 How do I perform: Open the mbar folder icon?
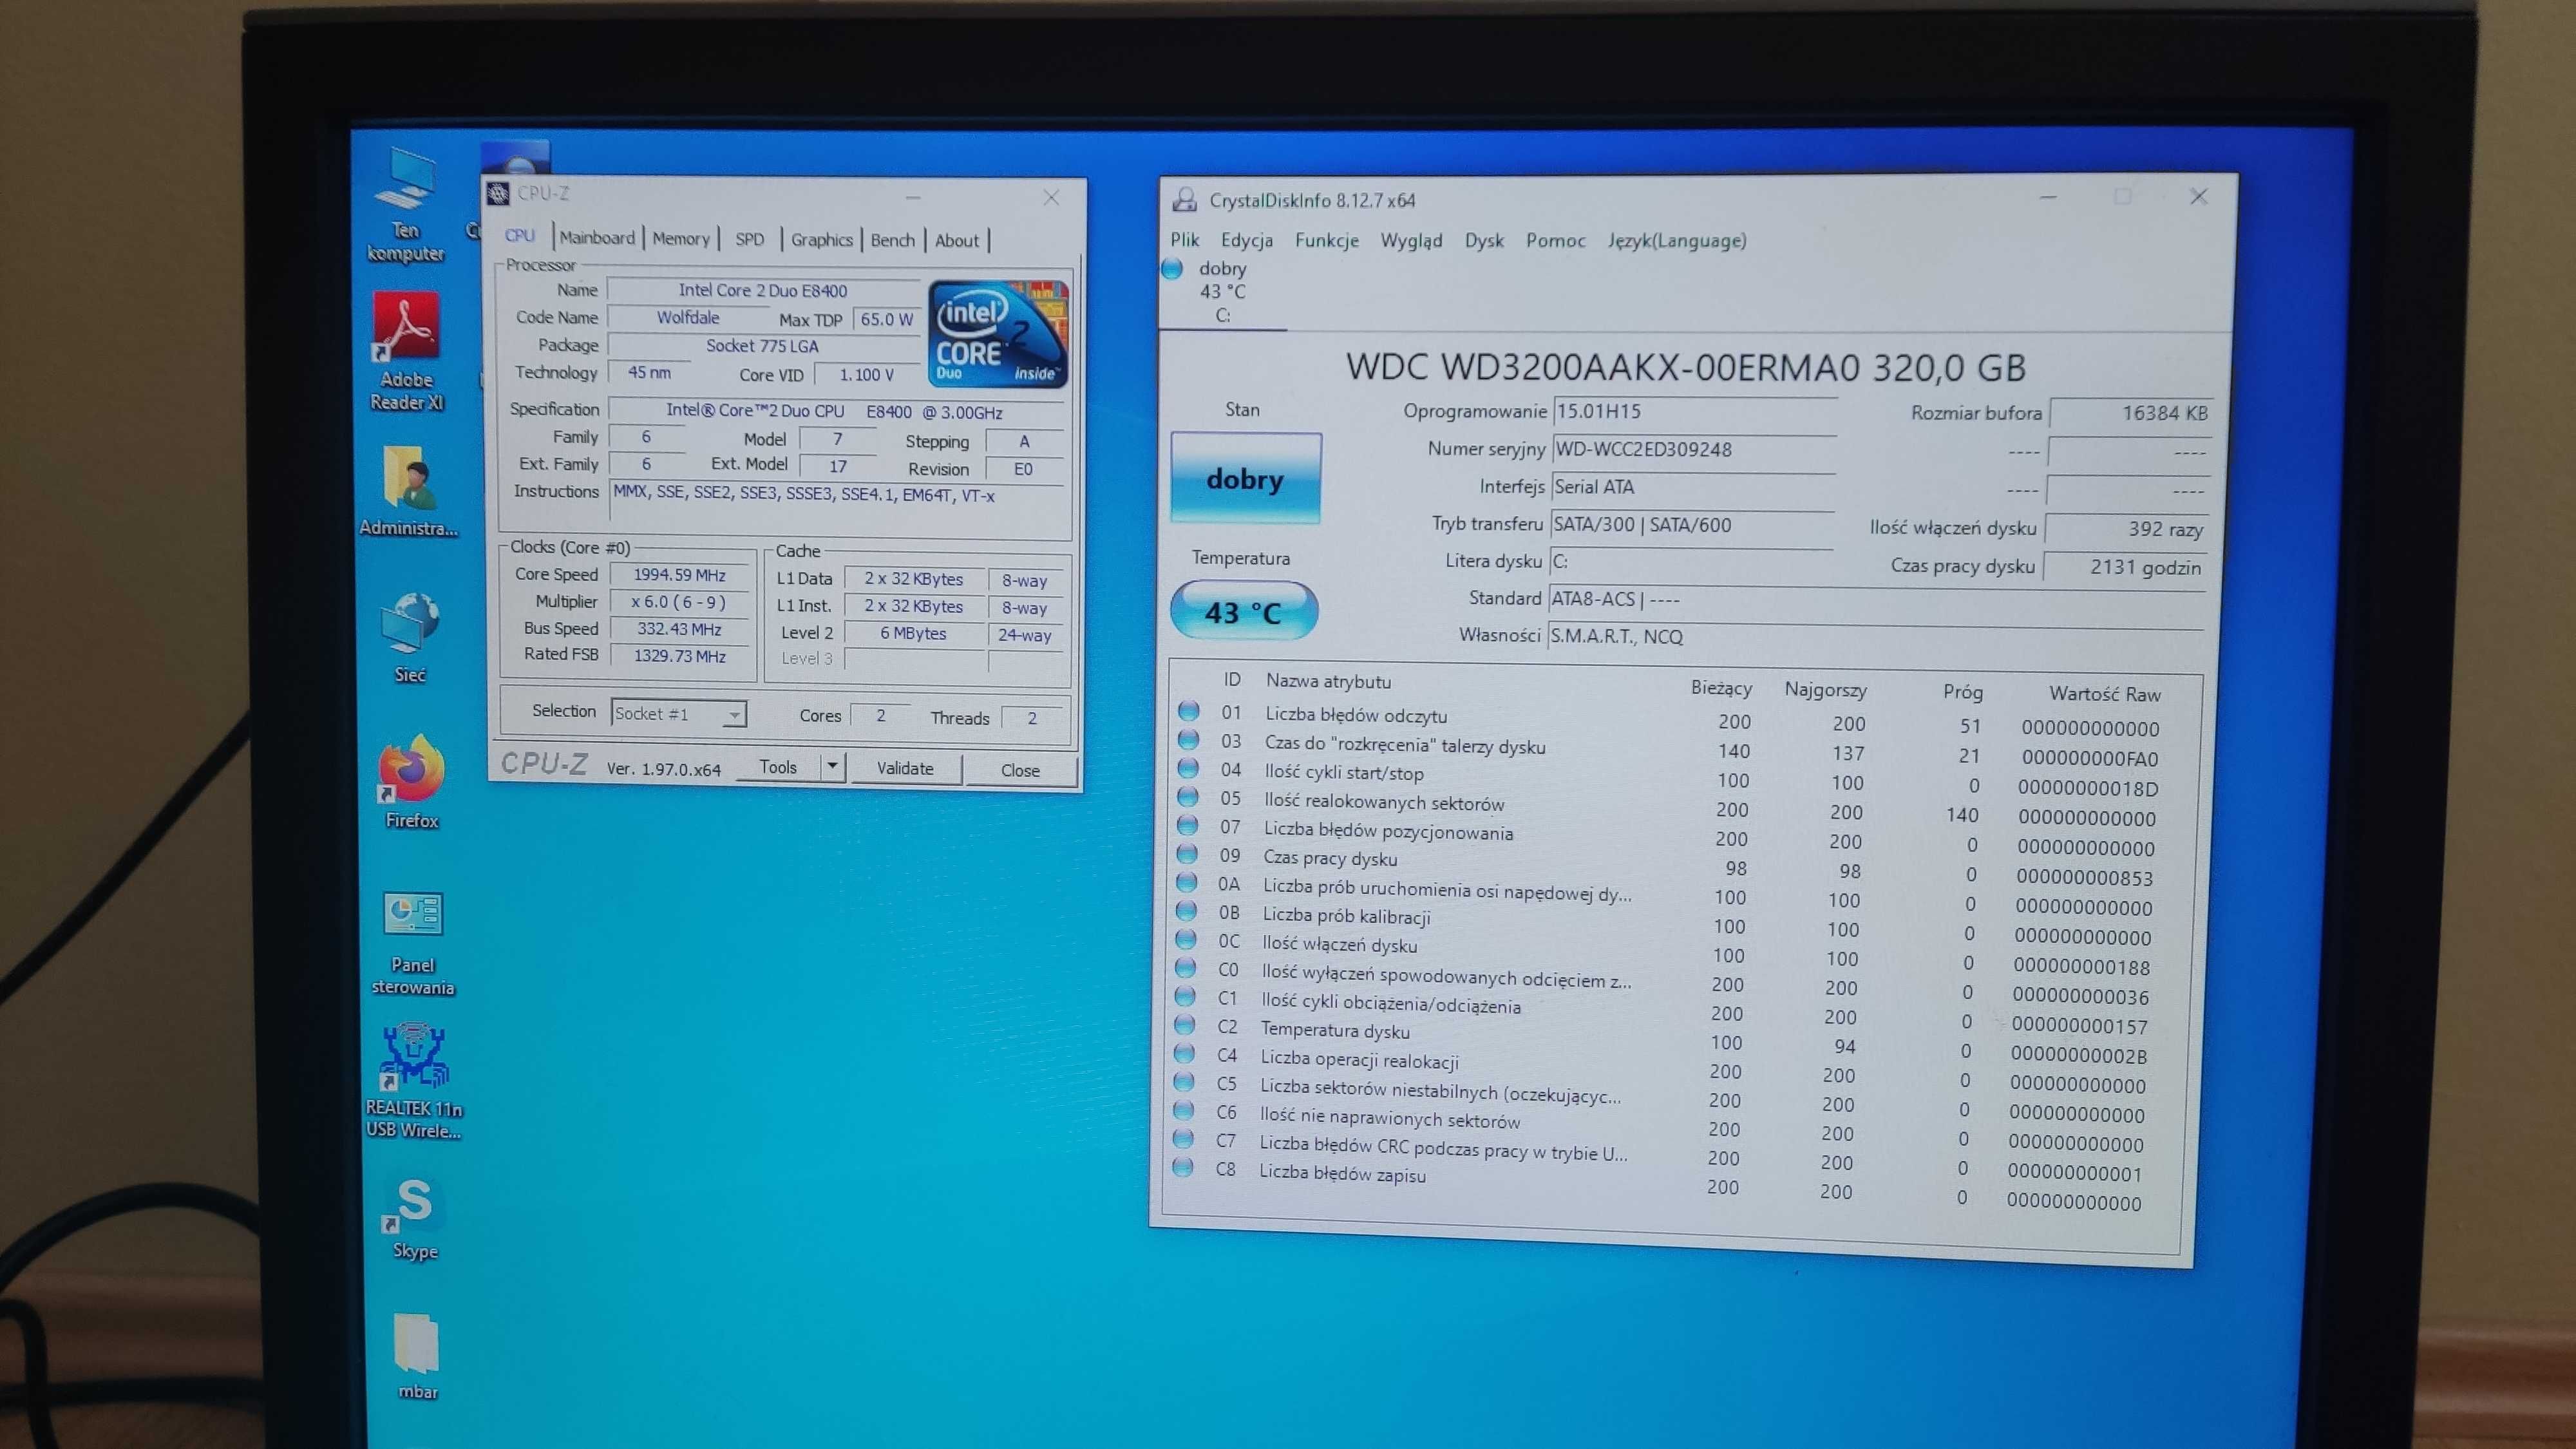pyautogui.click(x=417, y=1356)
